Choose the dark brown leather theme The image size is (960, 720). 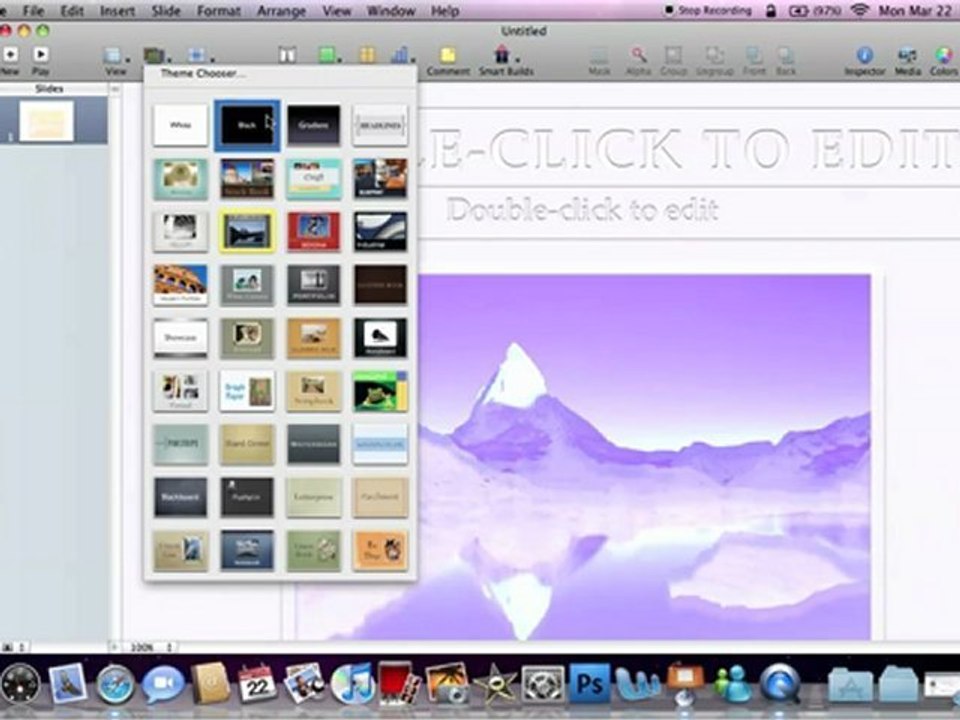point(380,285)
